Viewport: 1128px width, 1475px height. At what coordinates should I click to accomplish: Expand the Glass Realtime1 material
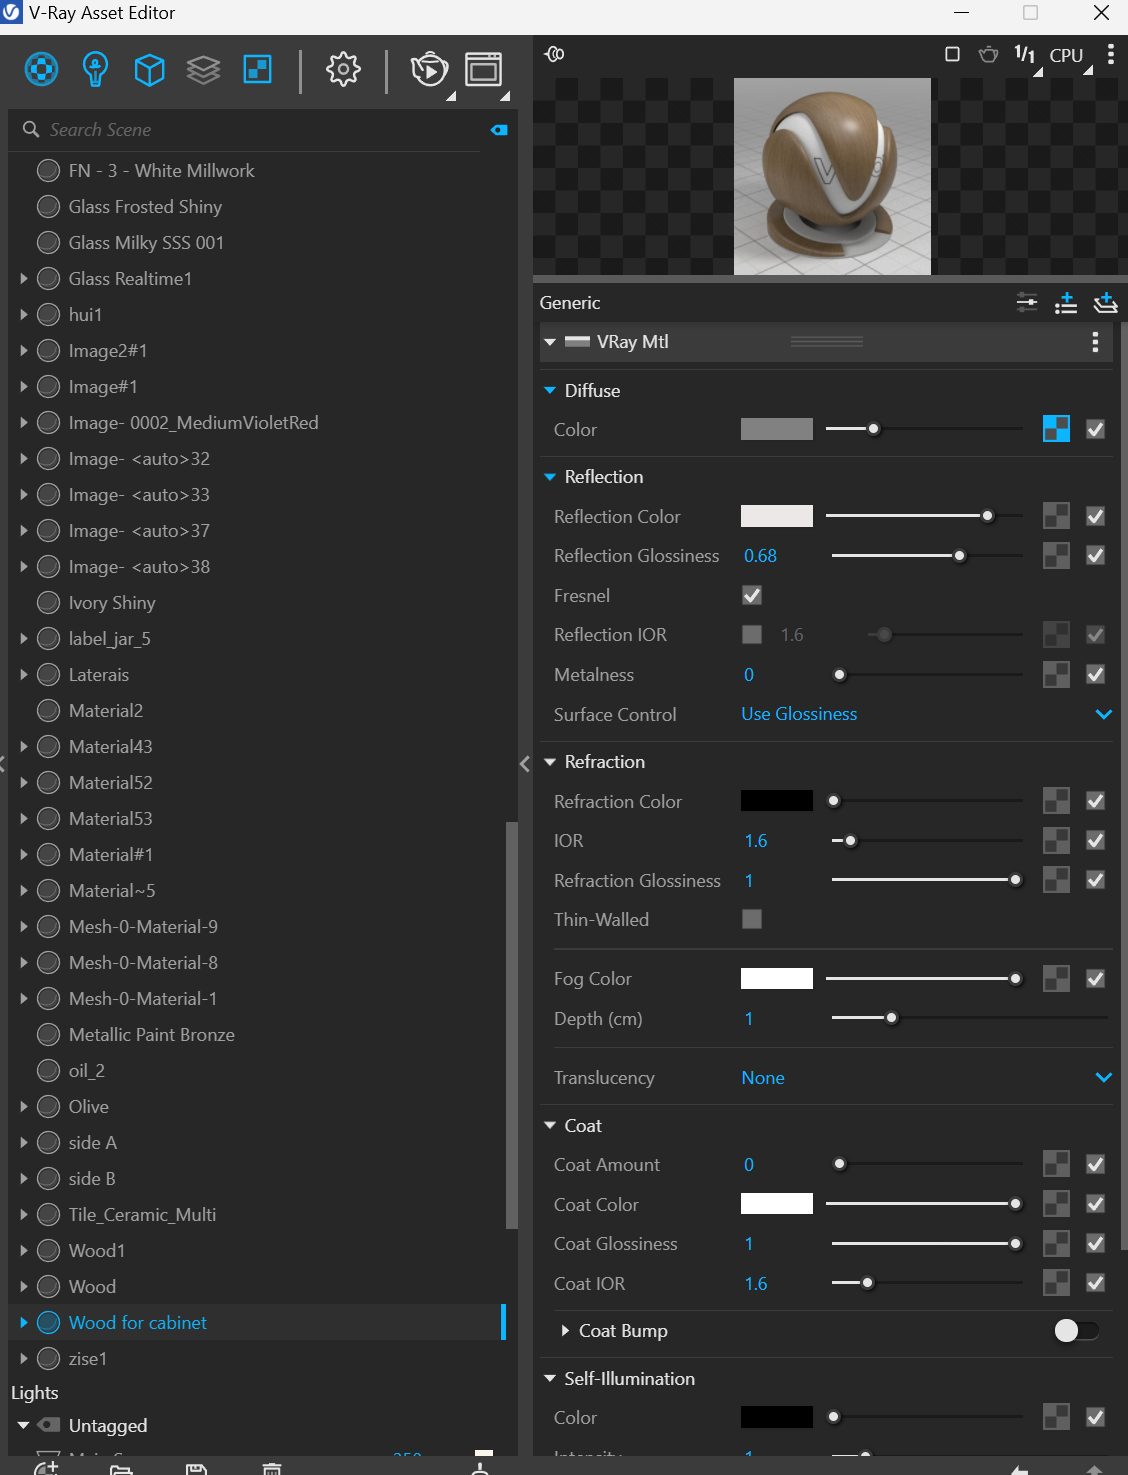[x=24, y=279]
